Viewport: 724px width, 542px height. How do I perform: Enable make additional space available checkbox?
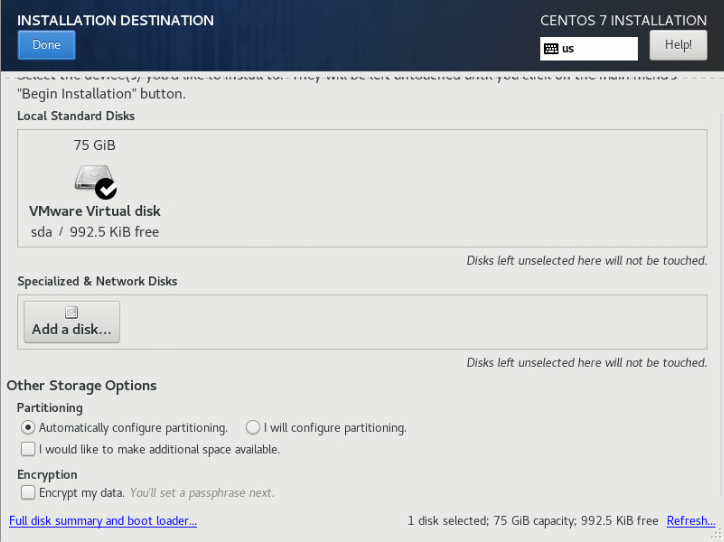coord(28,449)
